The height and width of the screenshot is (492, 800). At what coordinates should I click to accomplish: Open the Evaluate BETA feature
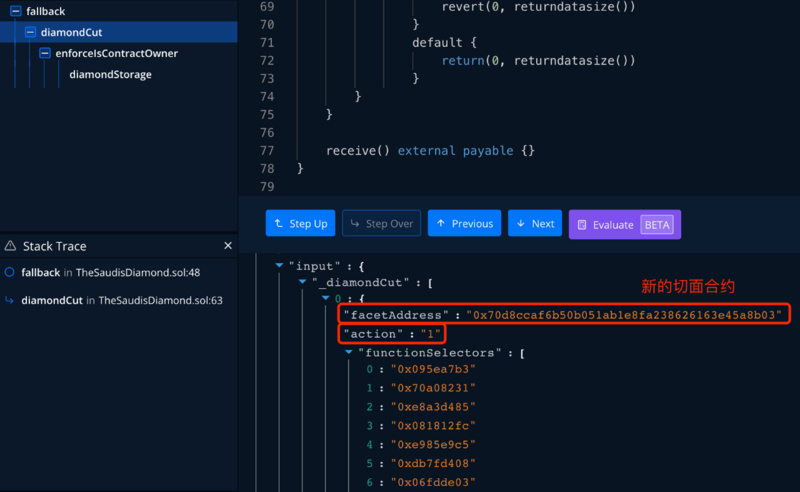click(x=624, y=224)
